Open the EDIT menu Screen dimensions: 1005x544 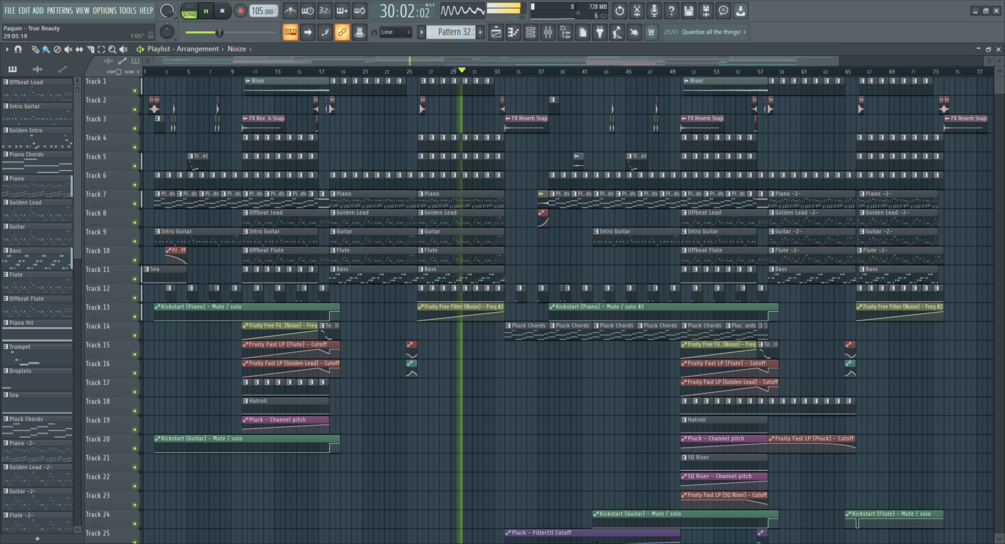click(x=24, y=10)
